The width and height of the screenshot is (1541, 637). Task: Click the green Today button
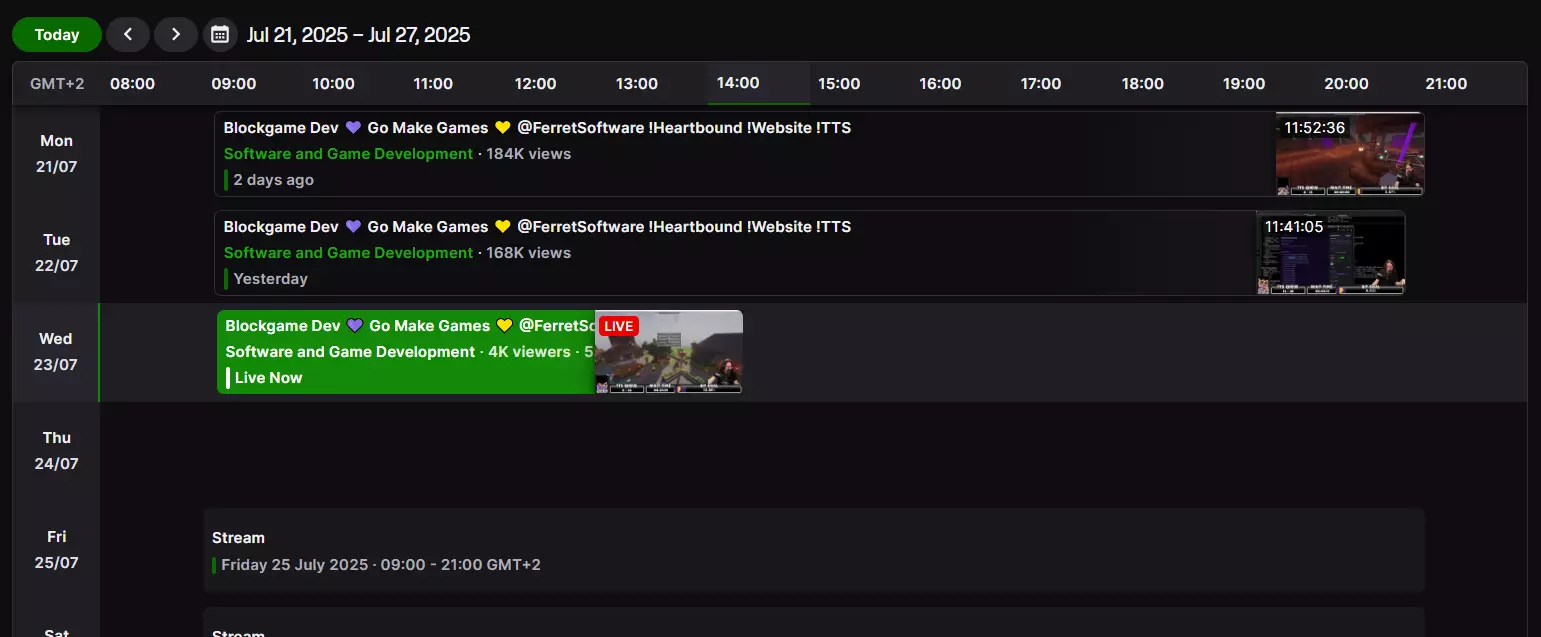tap(57, 34)
